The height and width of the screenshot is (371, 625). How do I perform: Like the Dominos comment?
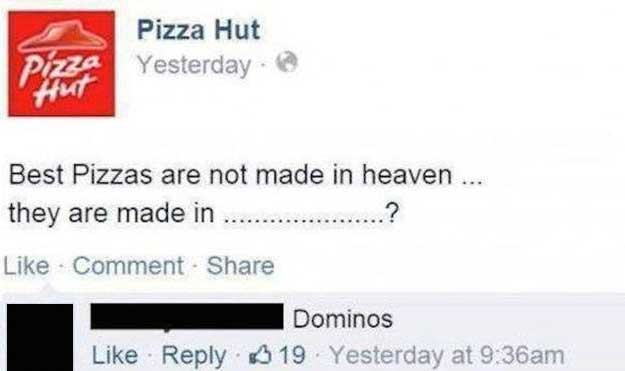pos(115,355)
